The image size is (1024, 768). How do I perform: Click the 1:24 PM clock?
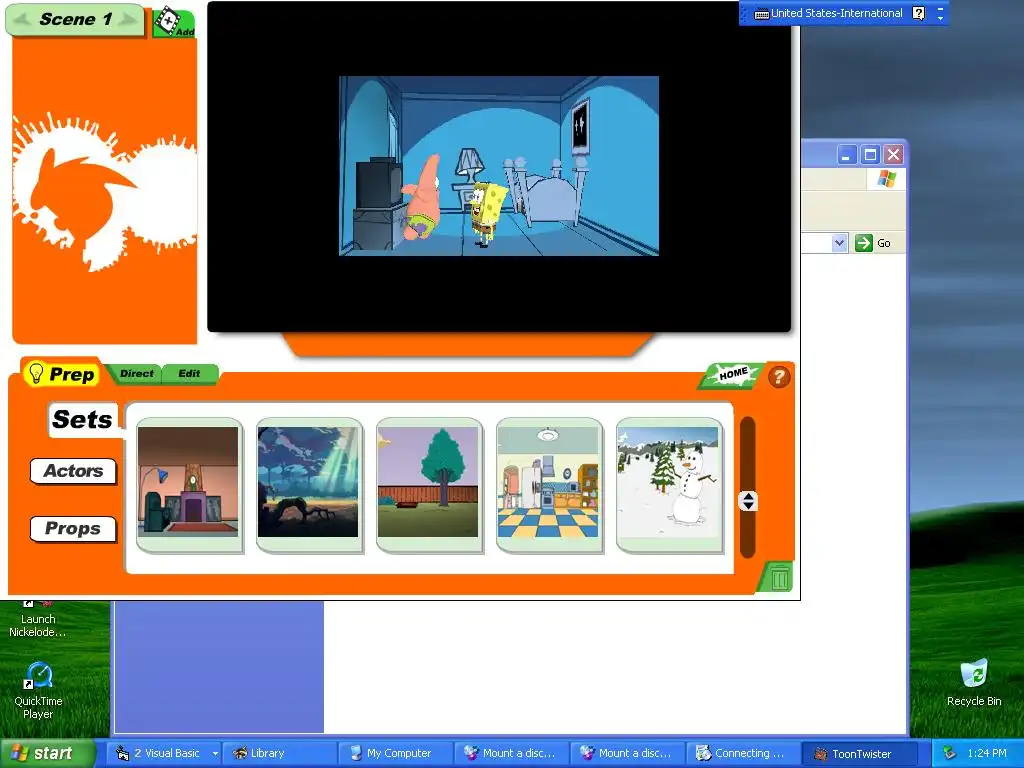click(x=987, y=753)
